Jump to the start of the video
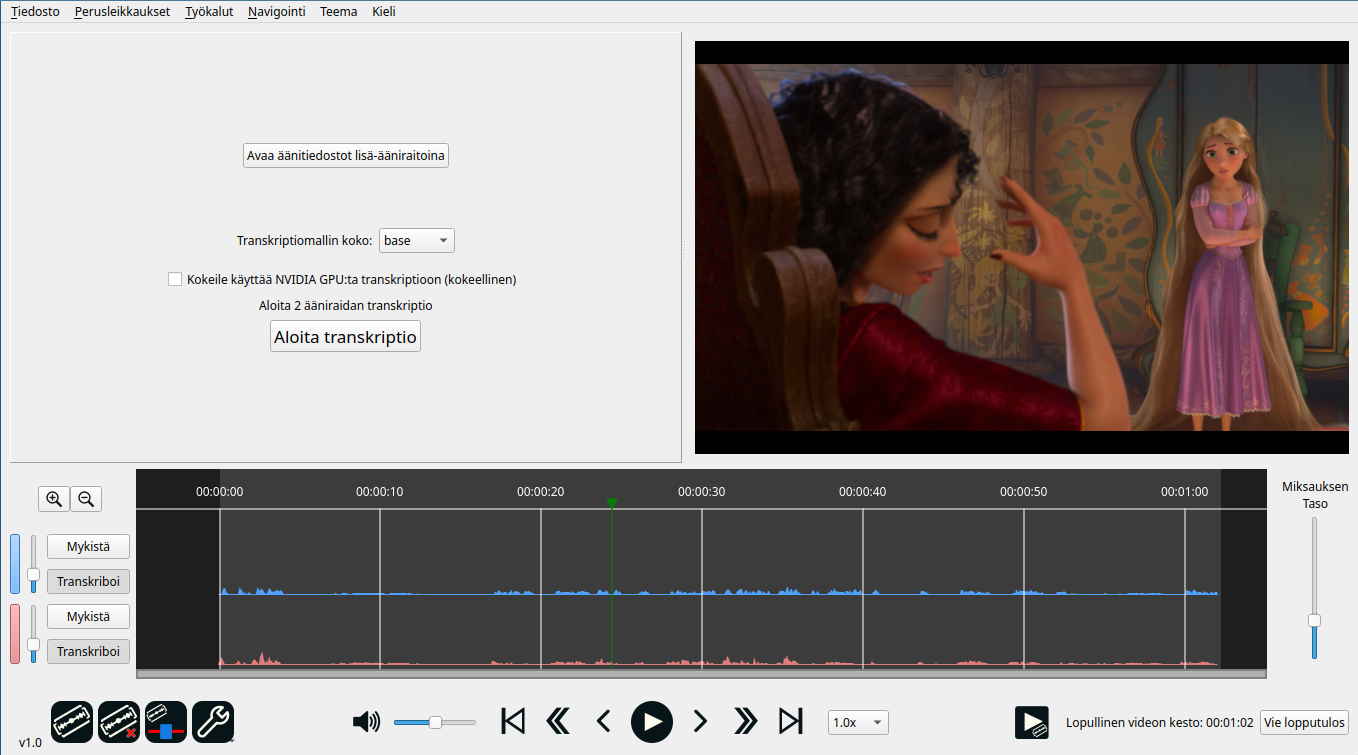The width and height of the screenshot is (1358, 755). click(x=513, y=721)
